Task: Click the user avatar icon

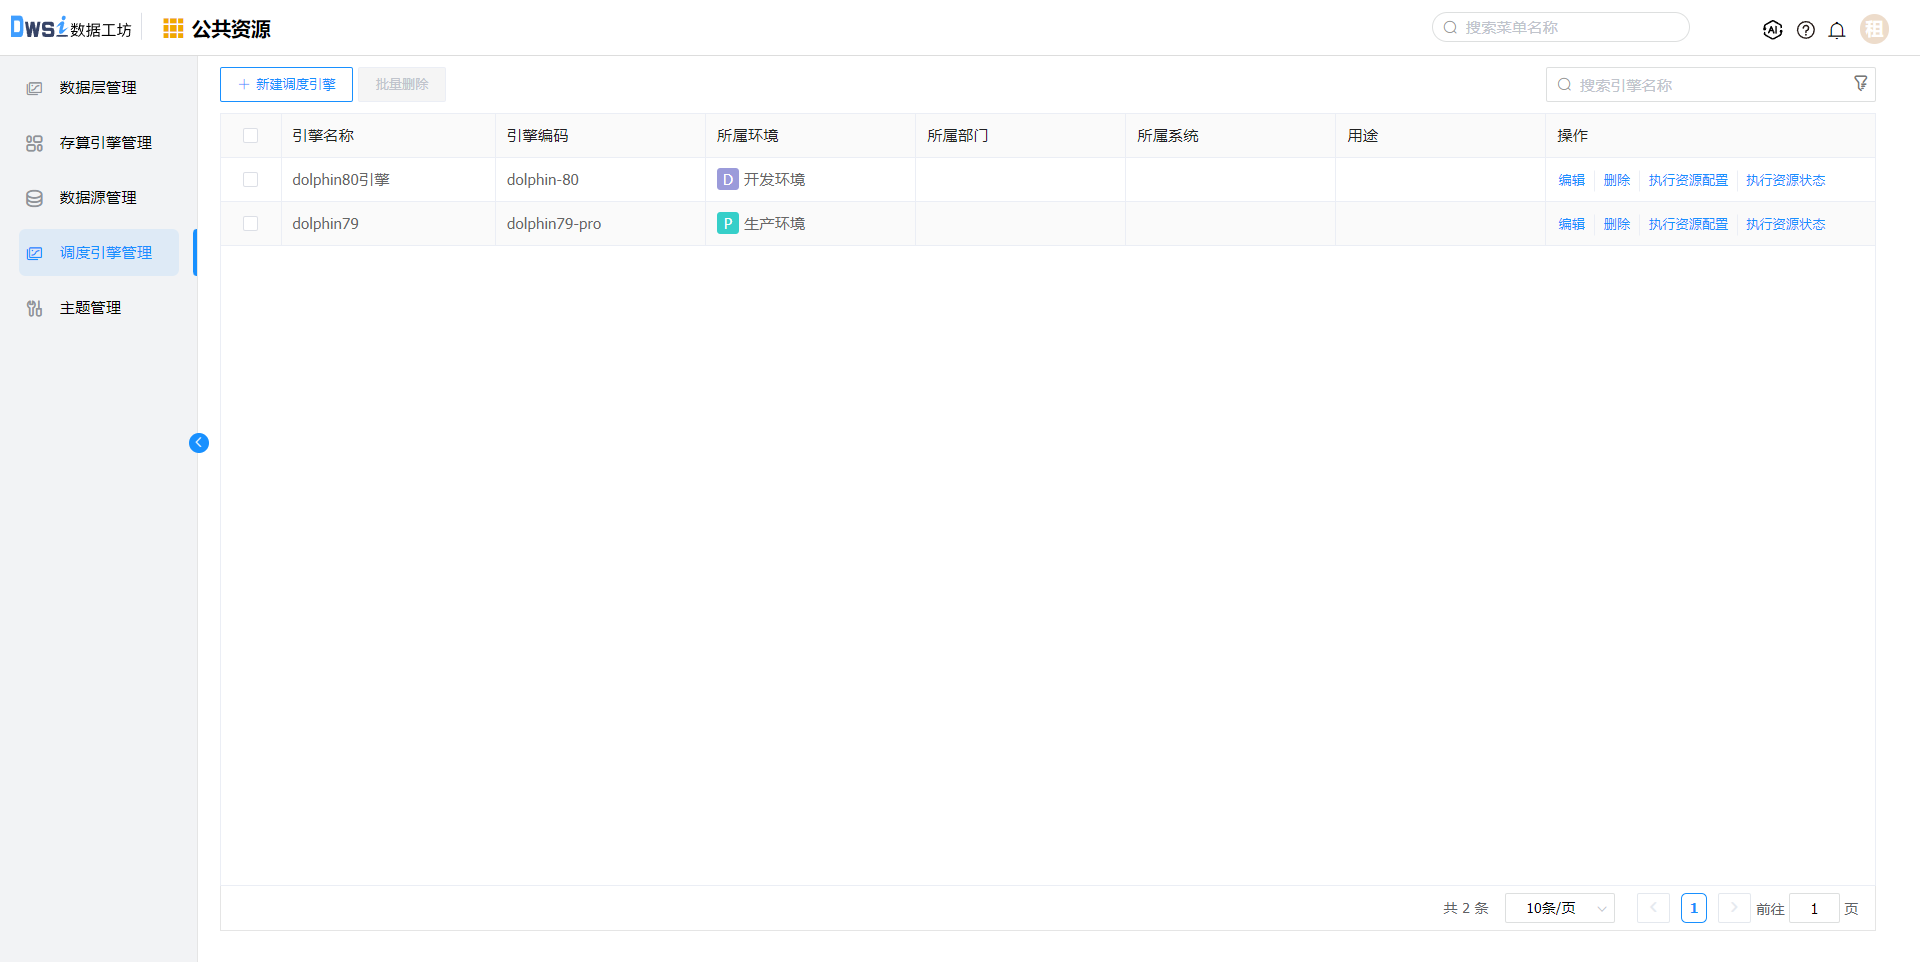Action: 1874,29
